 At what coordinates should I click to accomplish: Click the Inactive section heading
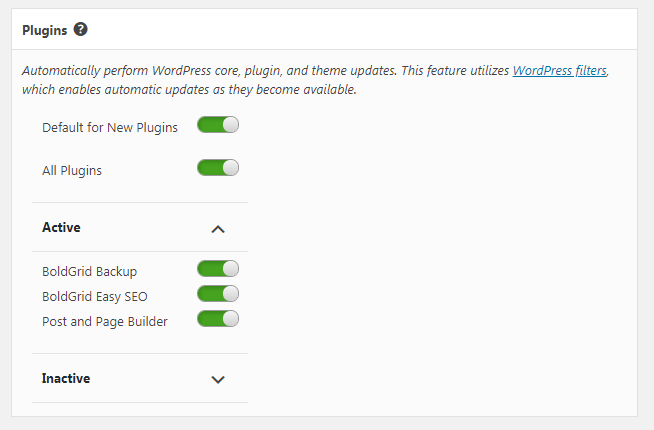[66, 378]
